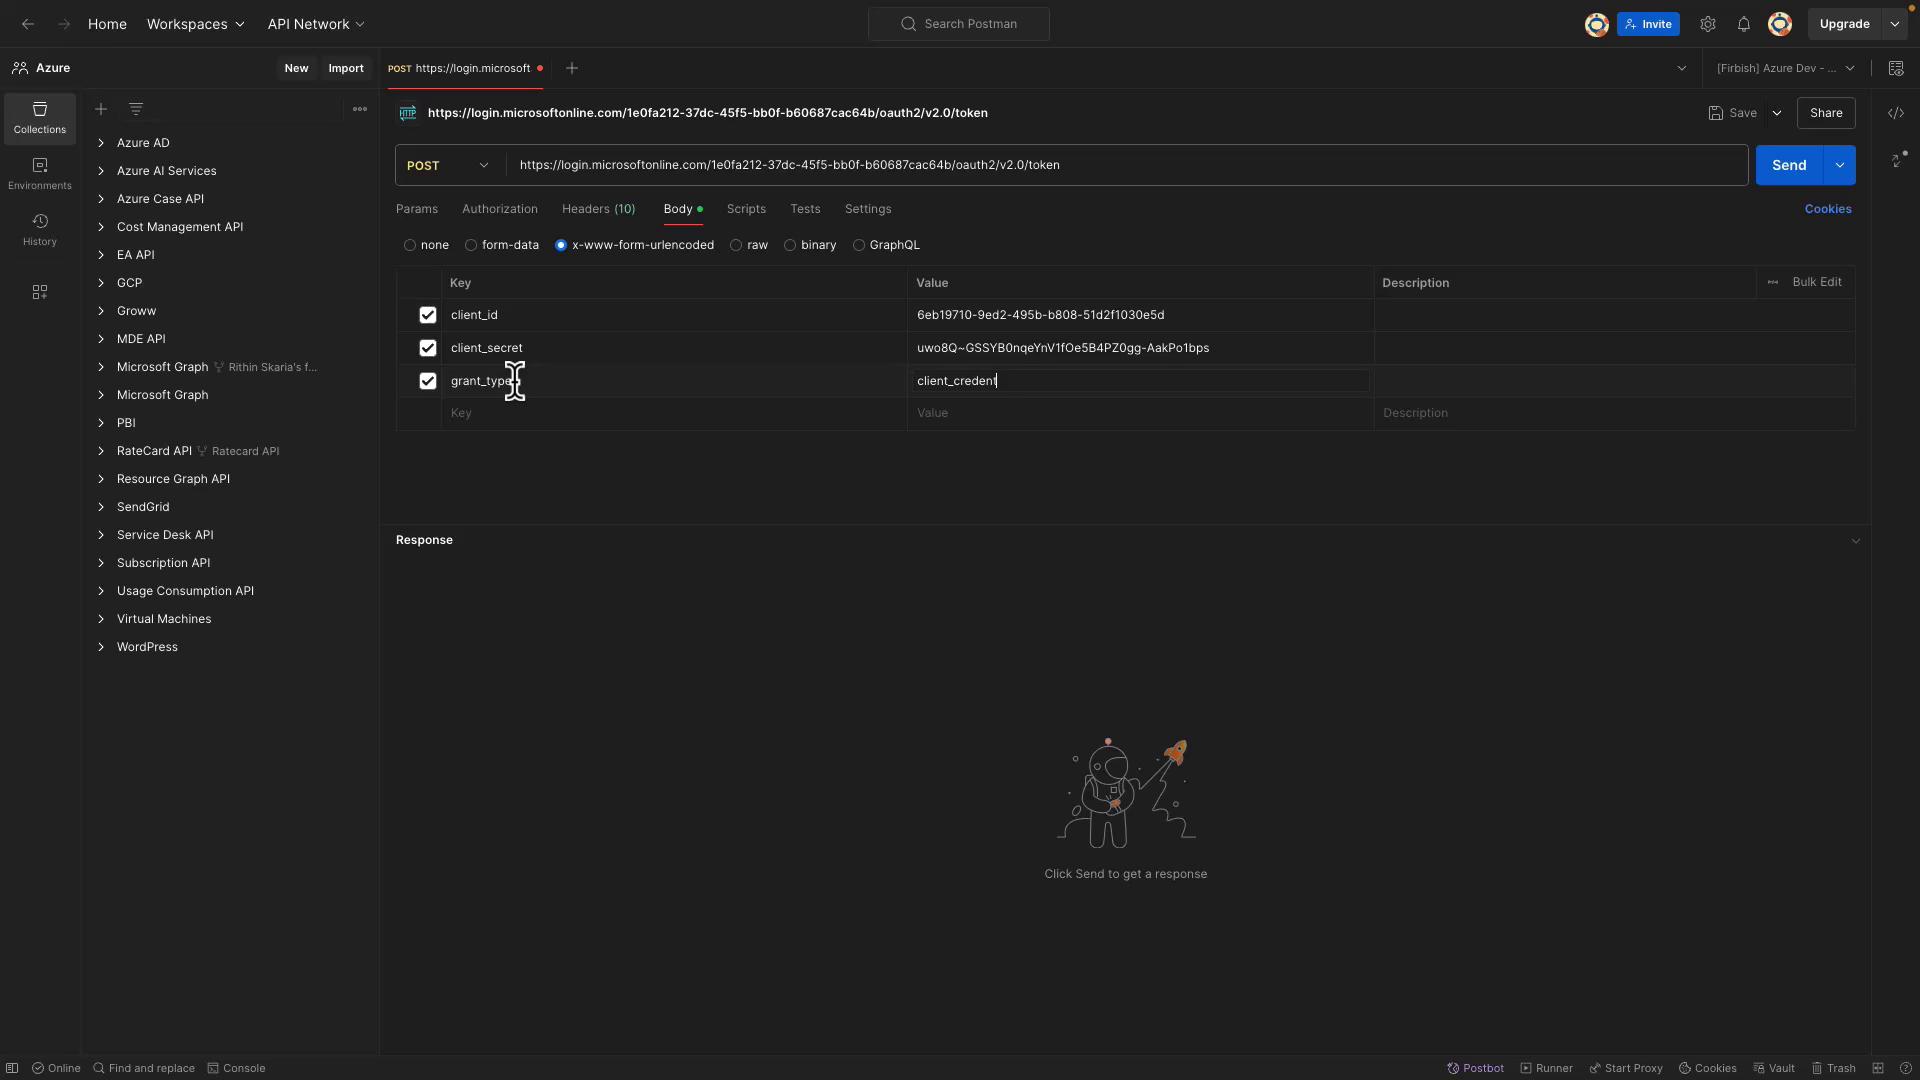Uncheck the grant_type row checkbox
Screen dimensions: 1920x1080
[428, 381]
